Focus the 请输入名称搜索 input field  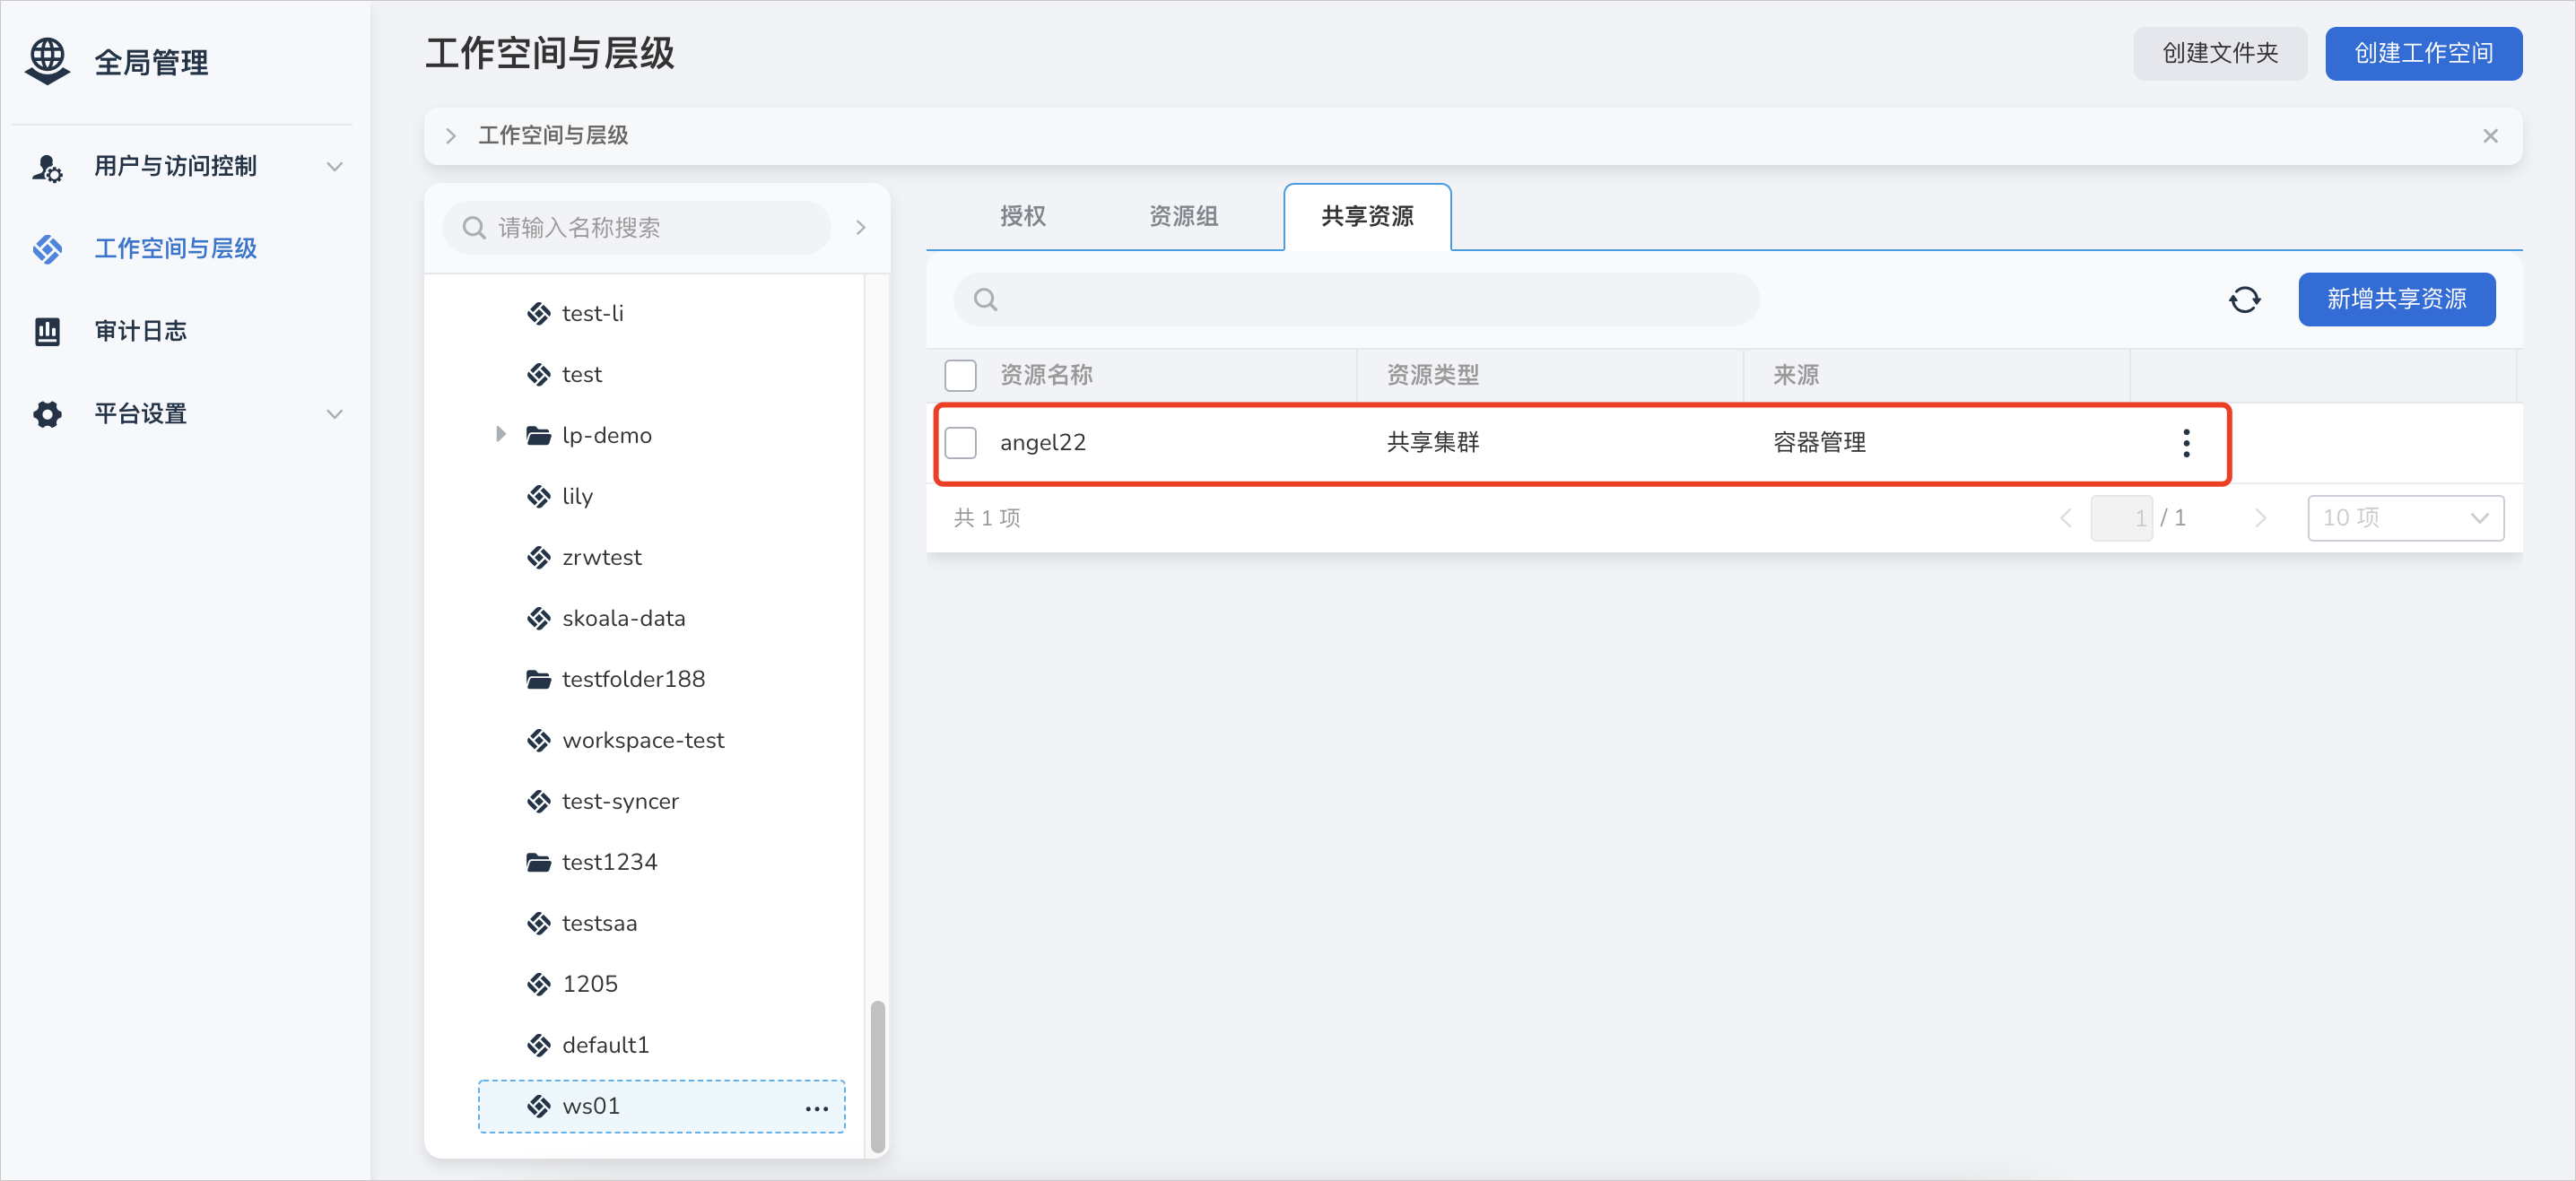(x=636, y=228)
